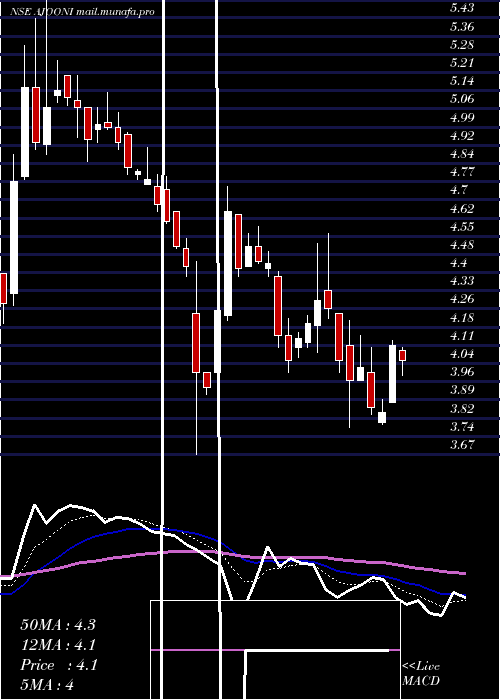Viewport: 500px width, 700px height.
Task: Click the <<Live MACD label
Action: pyautogui.click(x=421, y=673)
